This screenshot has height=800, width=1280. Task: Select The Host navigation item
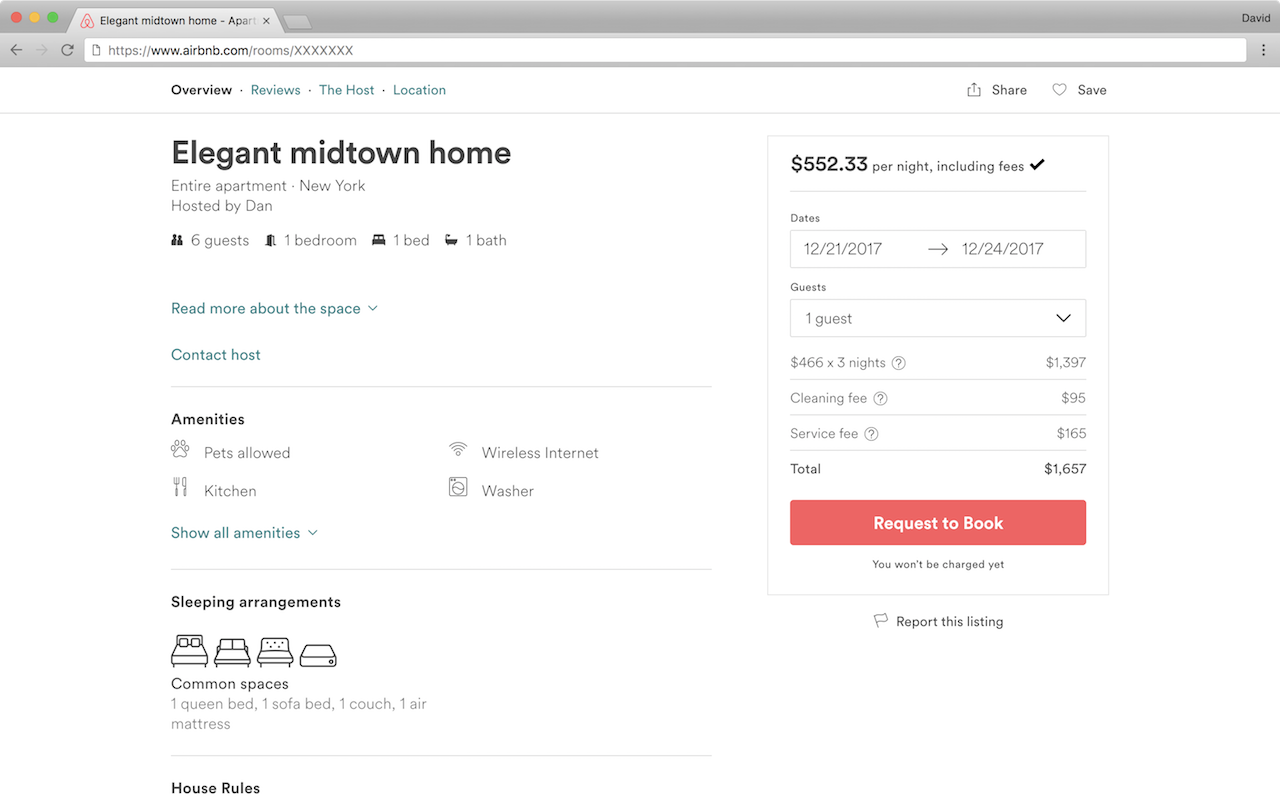coord(346,89)
